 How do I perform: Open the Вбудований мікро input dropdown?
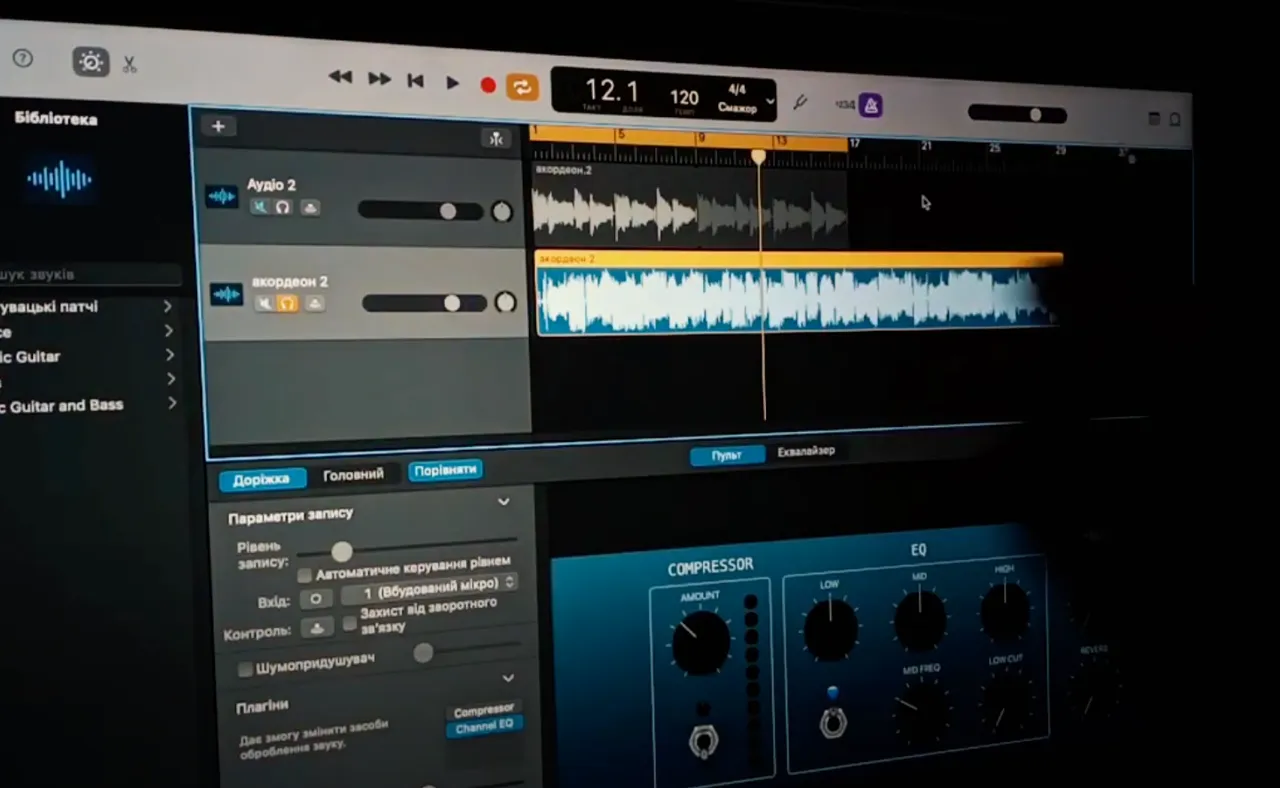pos(428,587)
